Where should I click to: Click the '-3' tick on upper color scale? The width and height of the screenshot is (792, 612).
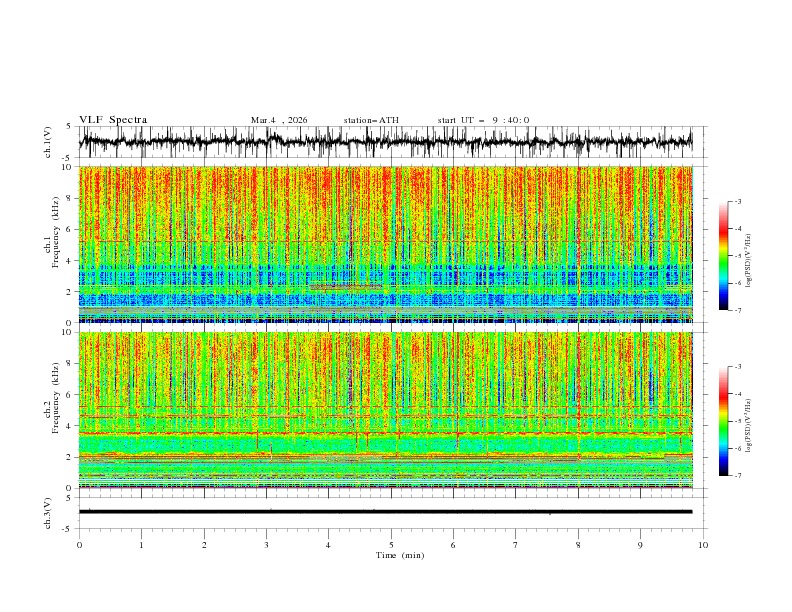737,201
